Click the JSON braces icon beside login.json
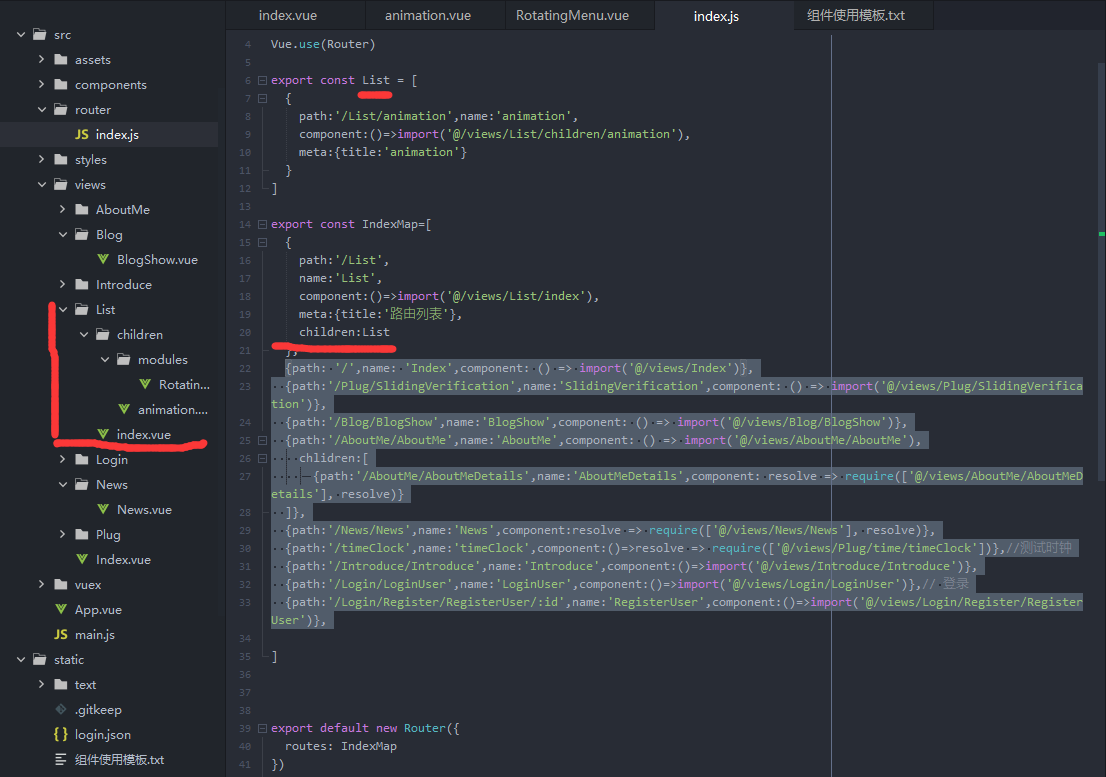Viewport: 1106px width, 777px height. coord(61,734)
